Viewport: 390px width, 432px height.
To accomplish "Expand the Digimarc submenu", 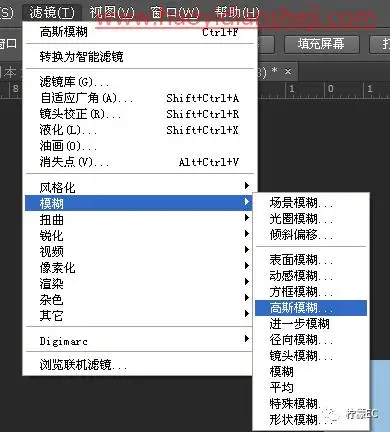I will (x=138, y=341).
